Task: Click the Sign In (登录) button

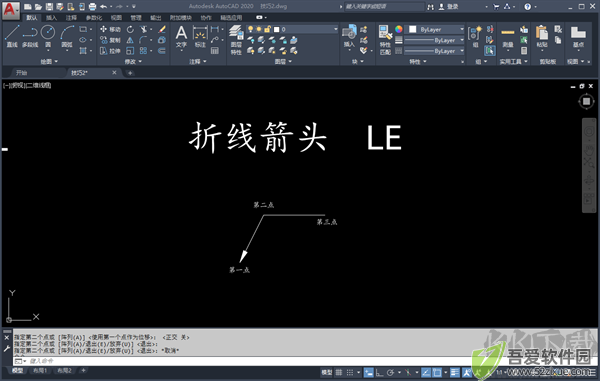Action: [x=448, y=7]
